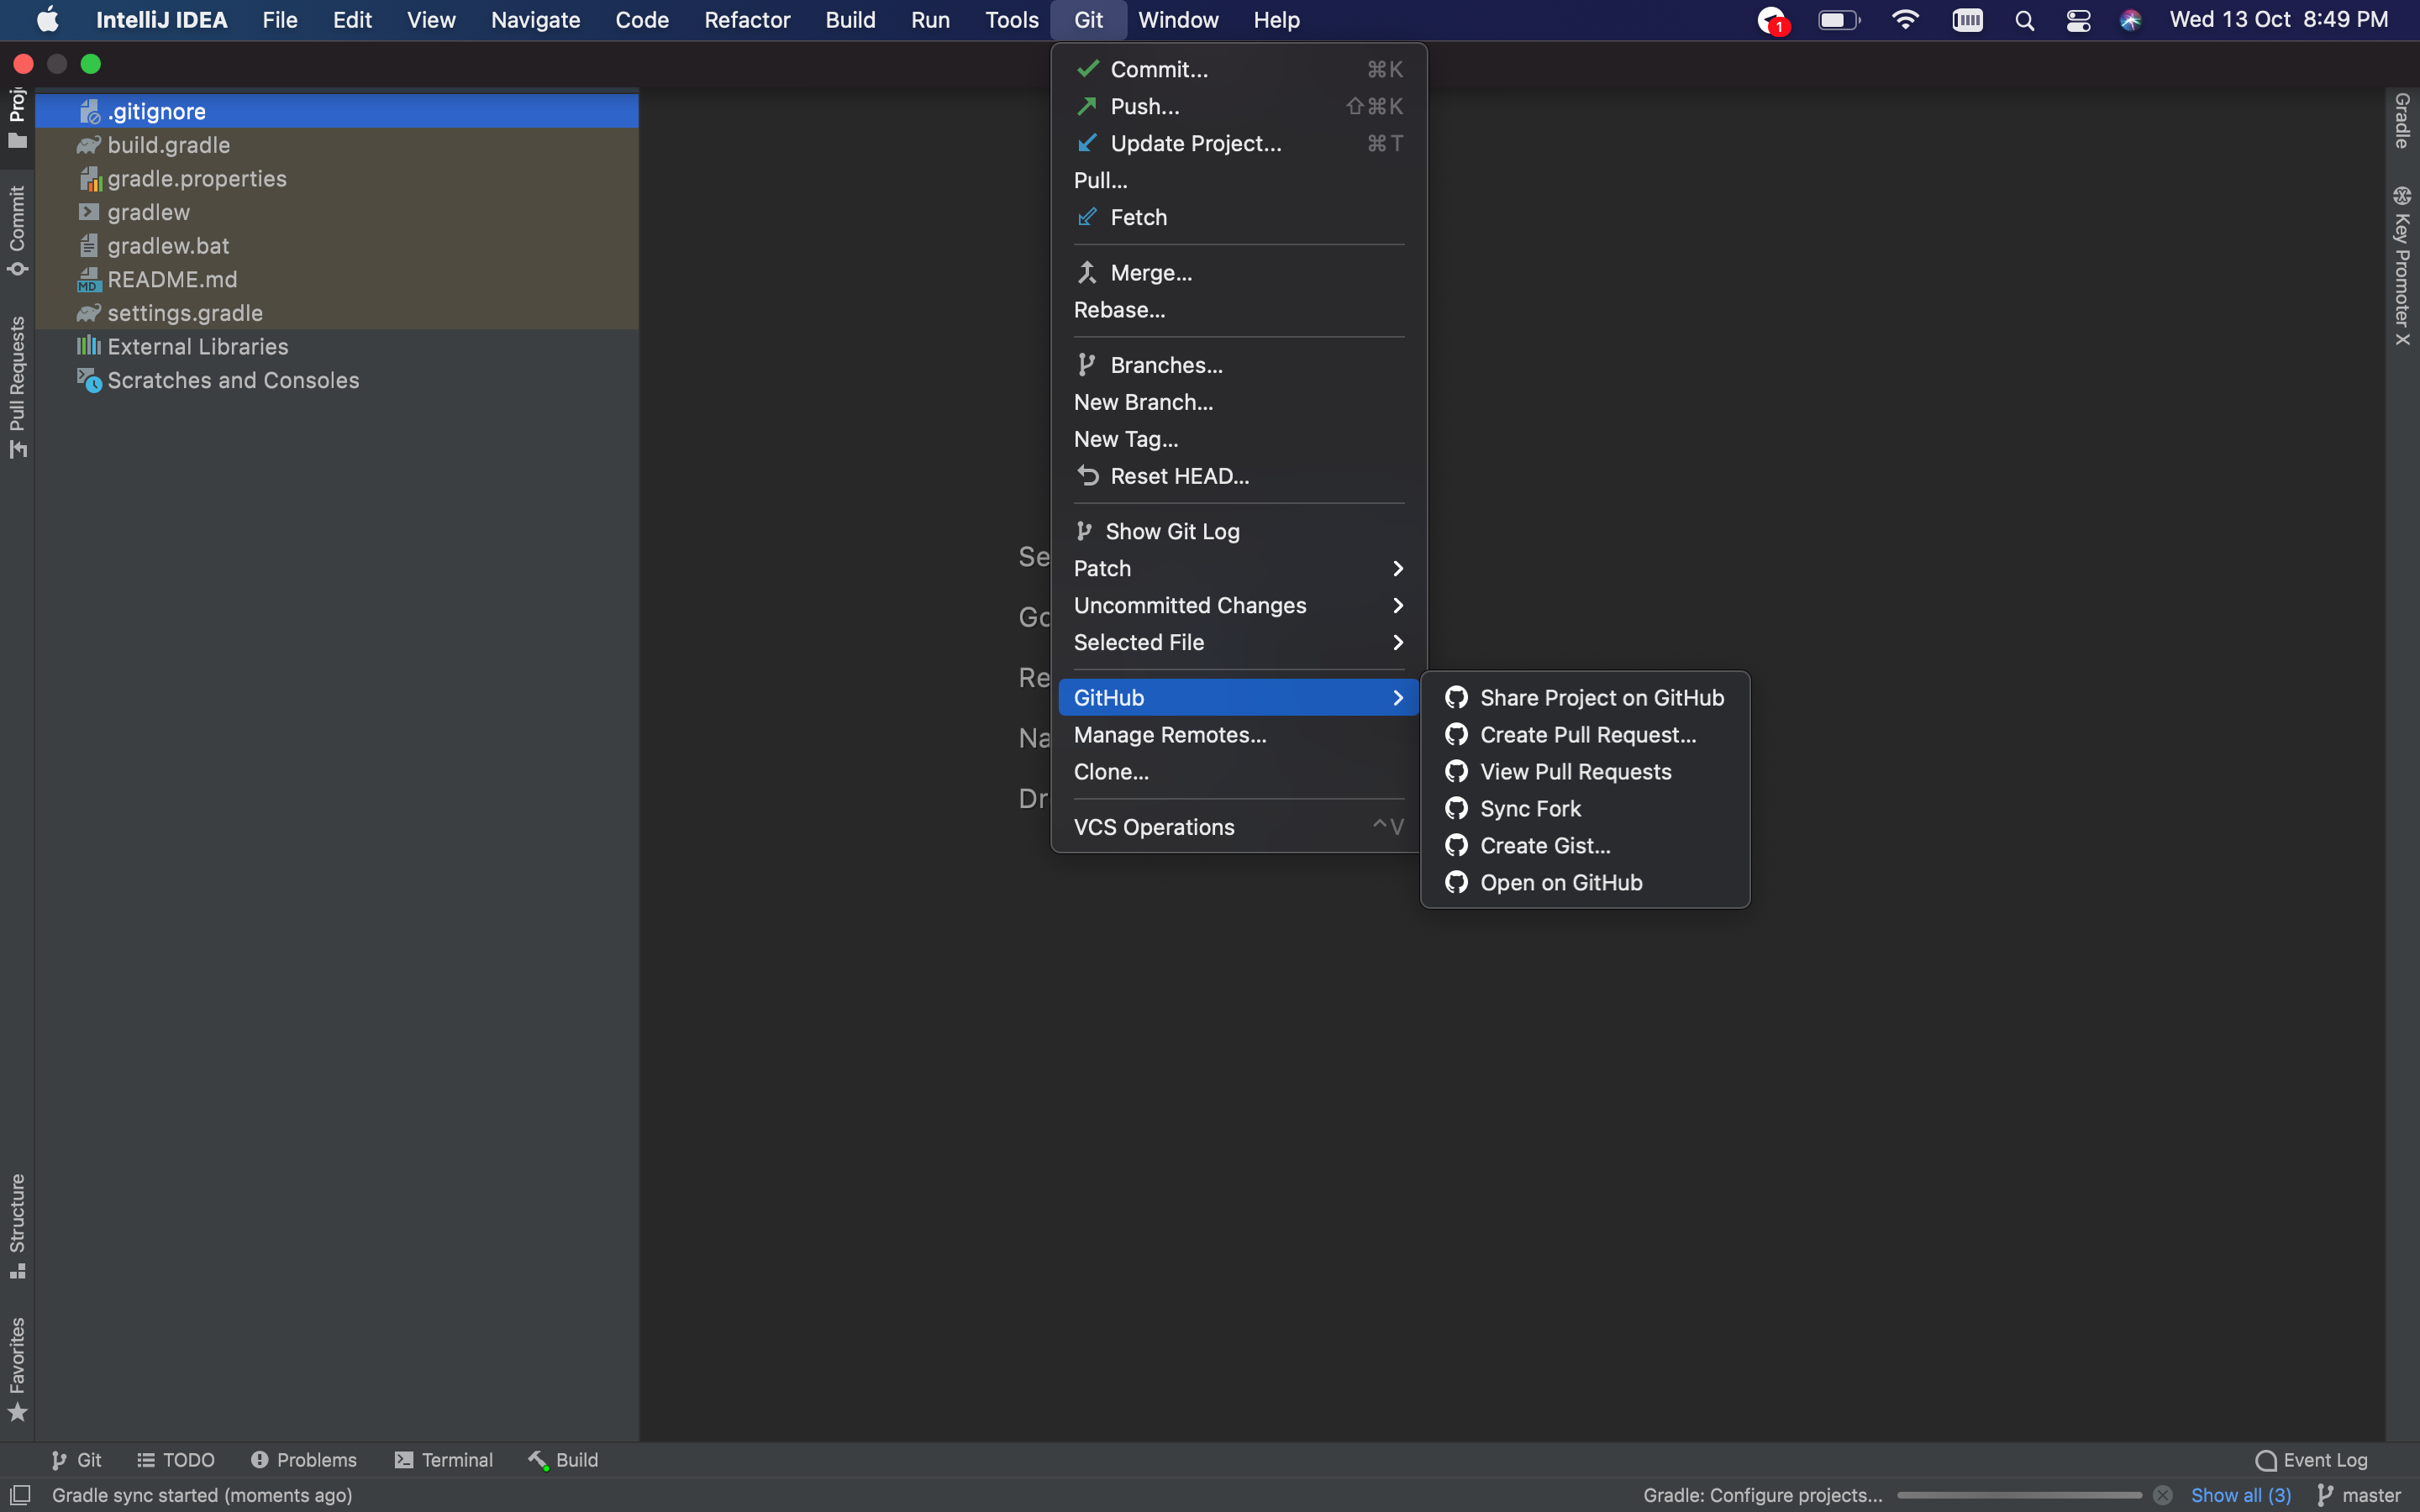Expand the Patch submenu
The width and height of the screenshot is (2420, 1512).
point(1238,568)
